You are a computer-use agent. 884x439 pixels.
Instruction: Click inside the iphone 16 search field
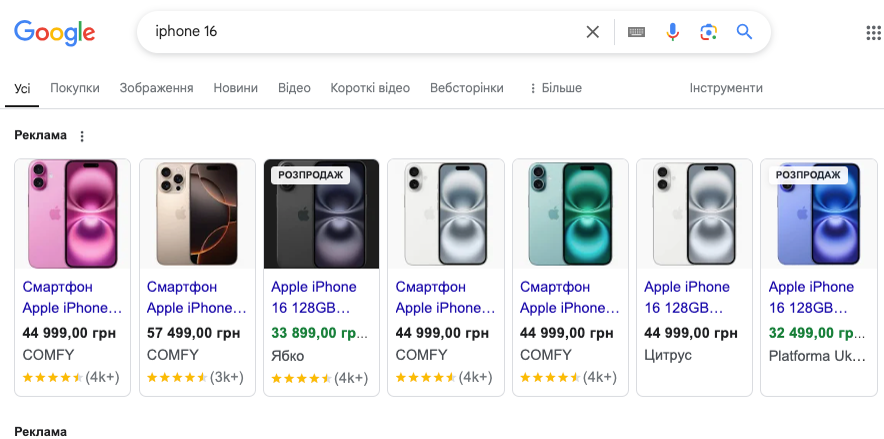click(x=360, y=32)
